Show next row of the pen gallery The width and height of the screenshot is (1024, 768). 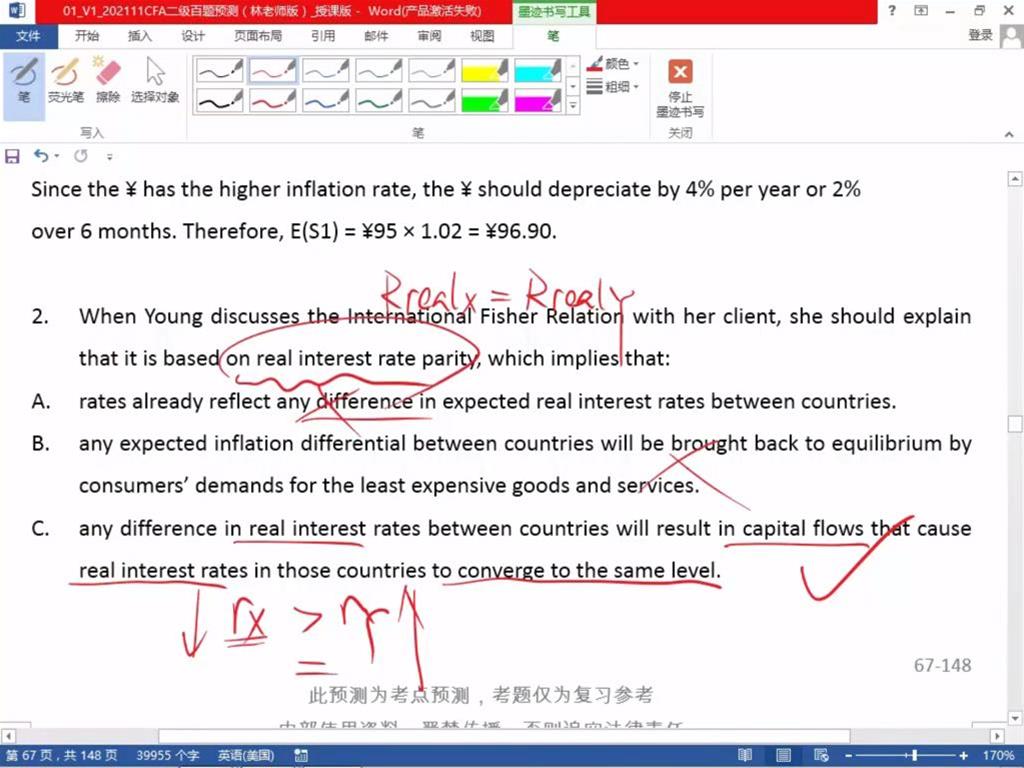pos(573,86)
